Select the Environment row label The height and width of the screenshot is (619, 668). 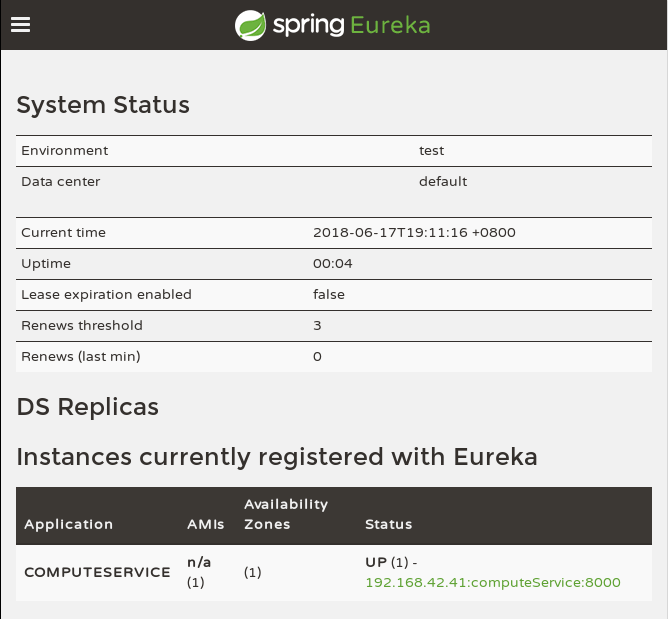click(x=65, y=151)
